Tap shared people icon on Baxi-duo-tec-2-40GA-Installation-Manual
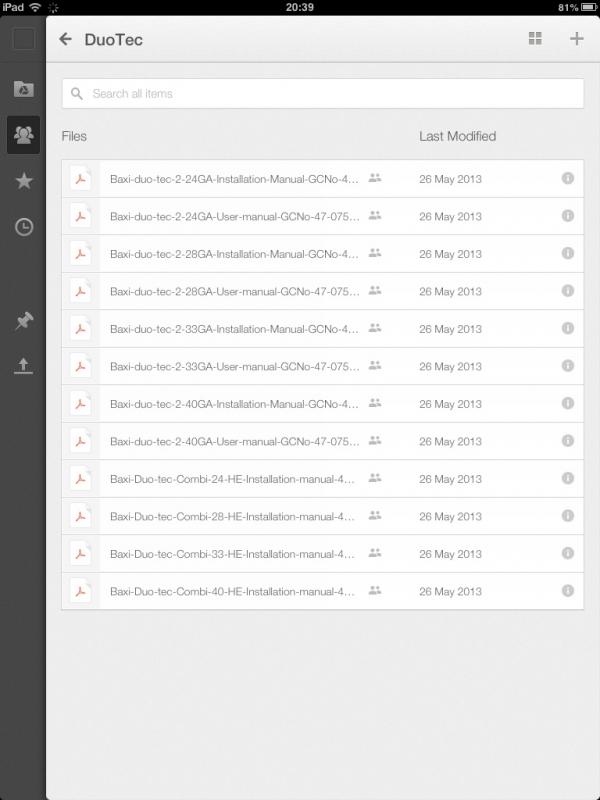This screenshot has width=600, height=800. [x=375, y=403]
